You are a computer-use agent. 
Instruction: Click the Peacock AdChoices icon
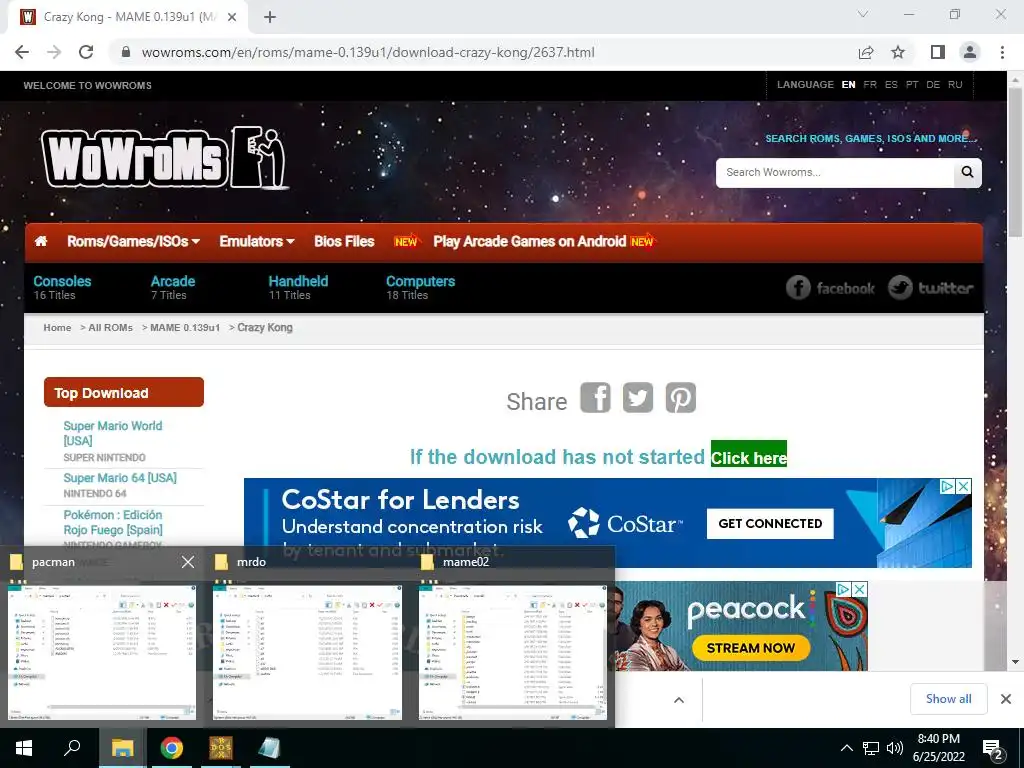(844, 589)
